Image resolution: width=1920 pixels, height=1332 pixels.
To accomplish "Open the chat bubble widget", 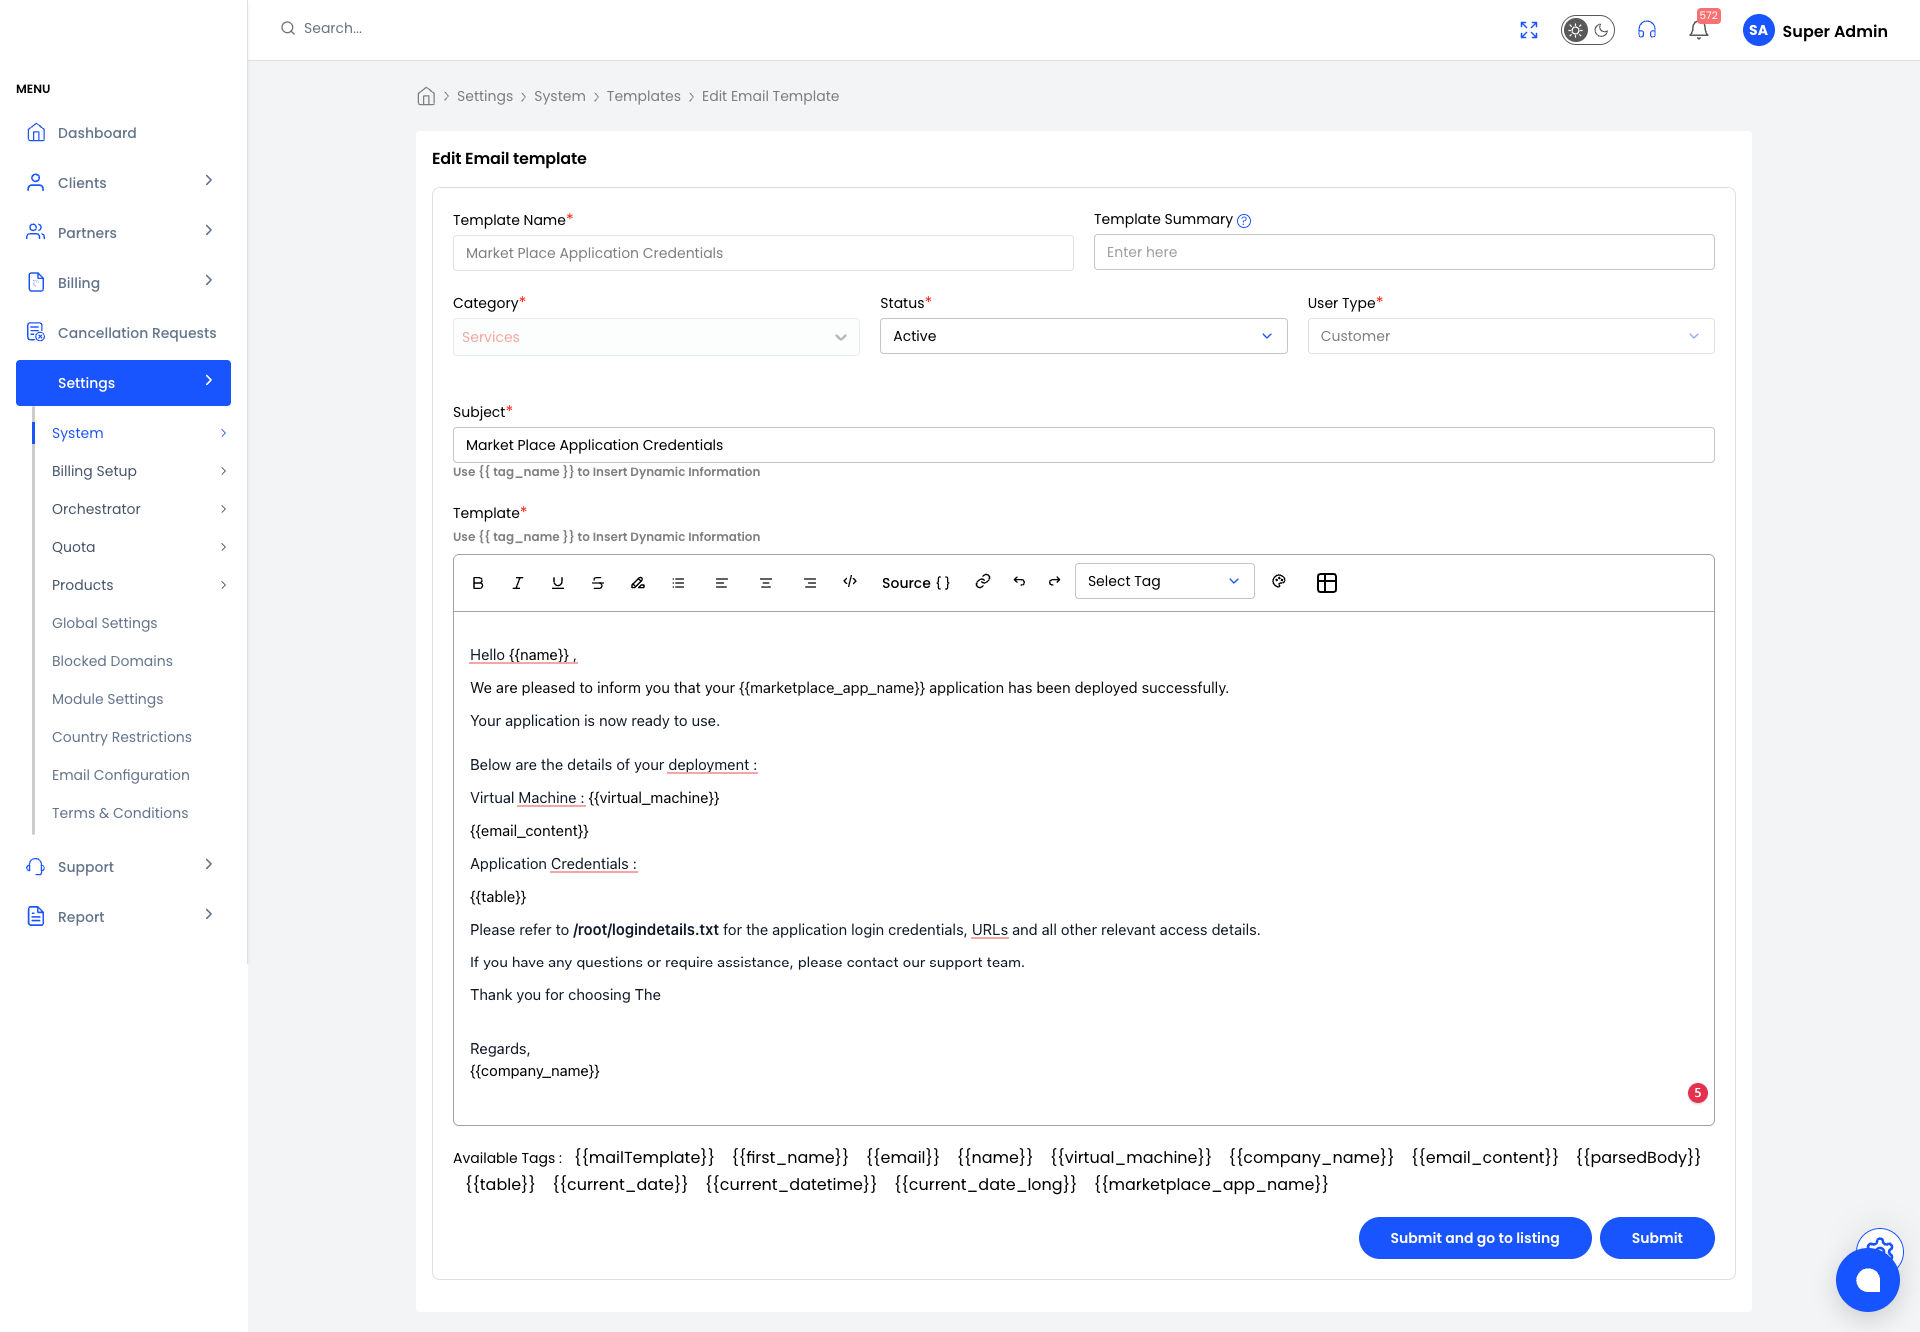I will point(1867,1280).
